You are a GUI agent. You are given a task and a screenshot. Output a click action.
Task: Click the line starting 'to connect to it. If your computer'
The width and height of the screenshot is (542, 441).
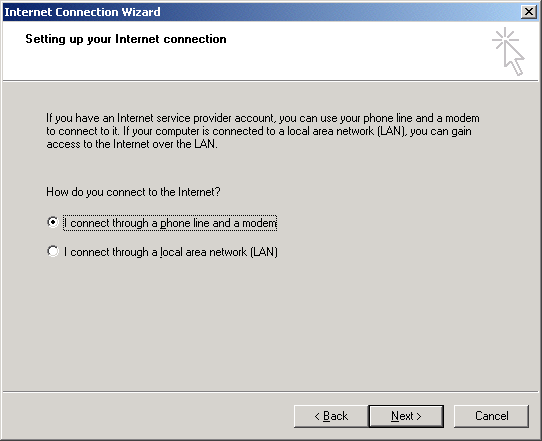(x=259, y=131)
